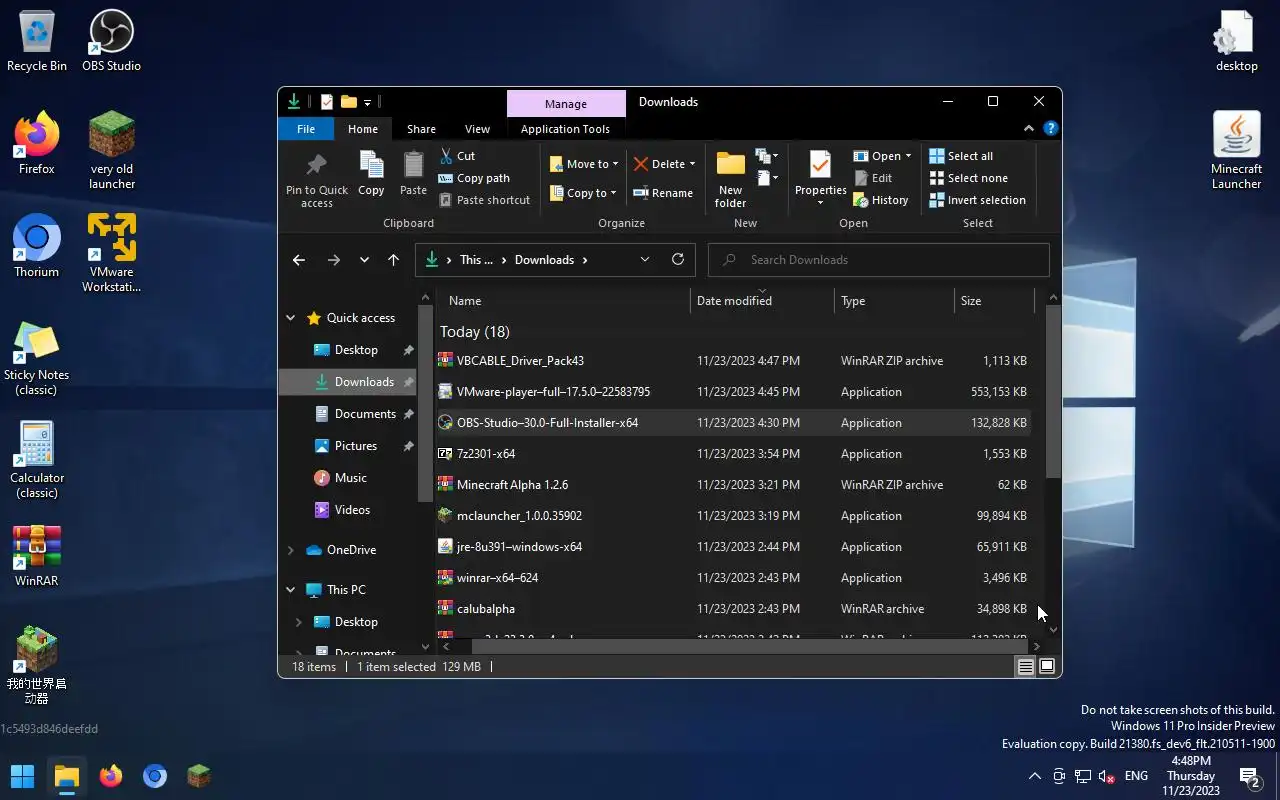Screen dimensions: 1280x800
Task: Click the Forward navigation arrow
Action: point(334,260)
